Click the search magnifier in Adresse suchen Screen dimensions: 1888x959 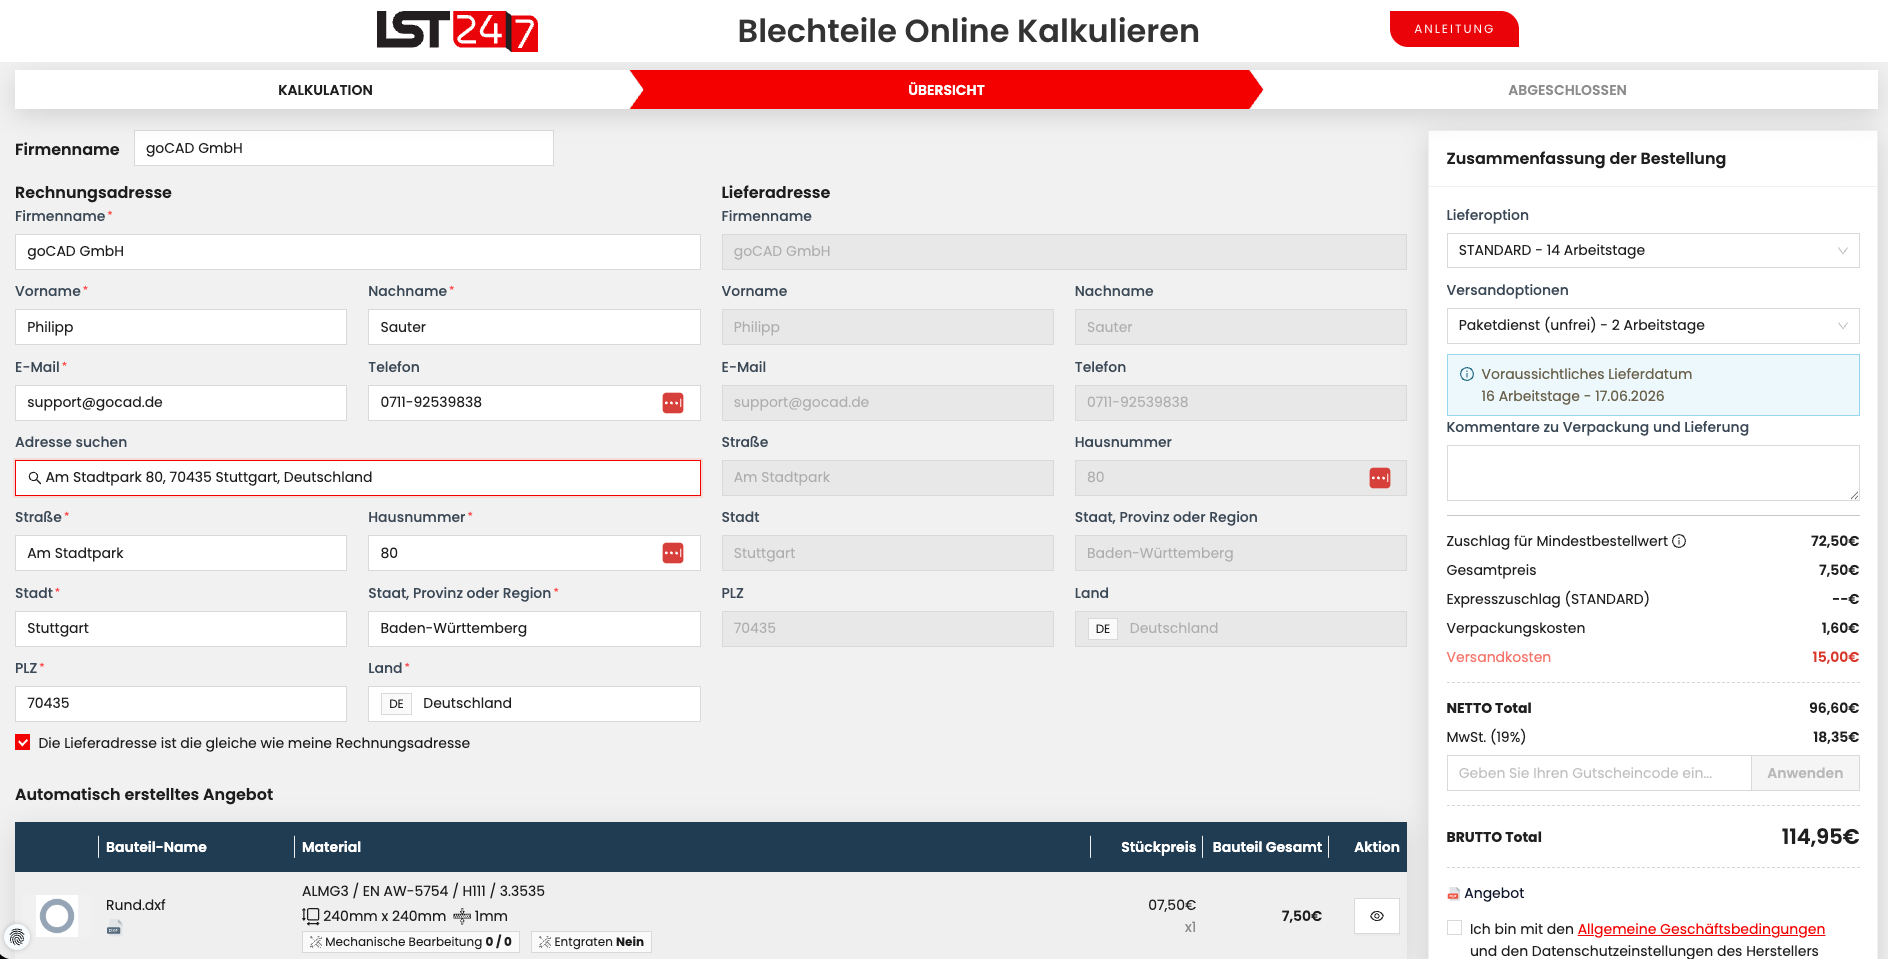click(34, 478)
